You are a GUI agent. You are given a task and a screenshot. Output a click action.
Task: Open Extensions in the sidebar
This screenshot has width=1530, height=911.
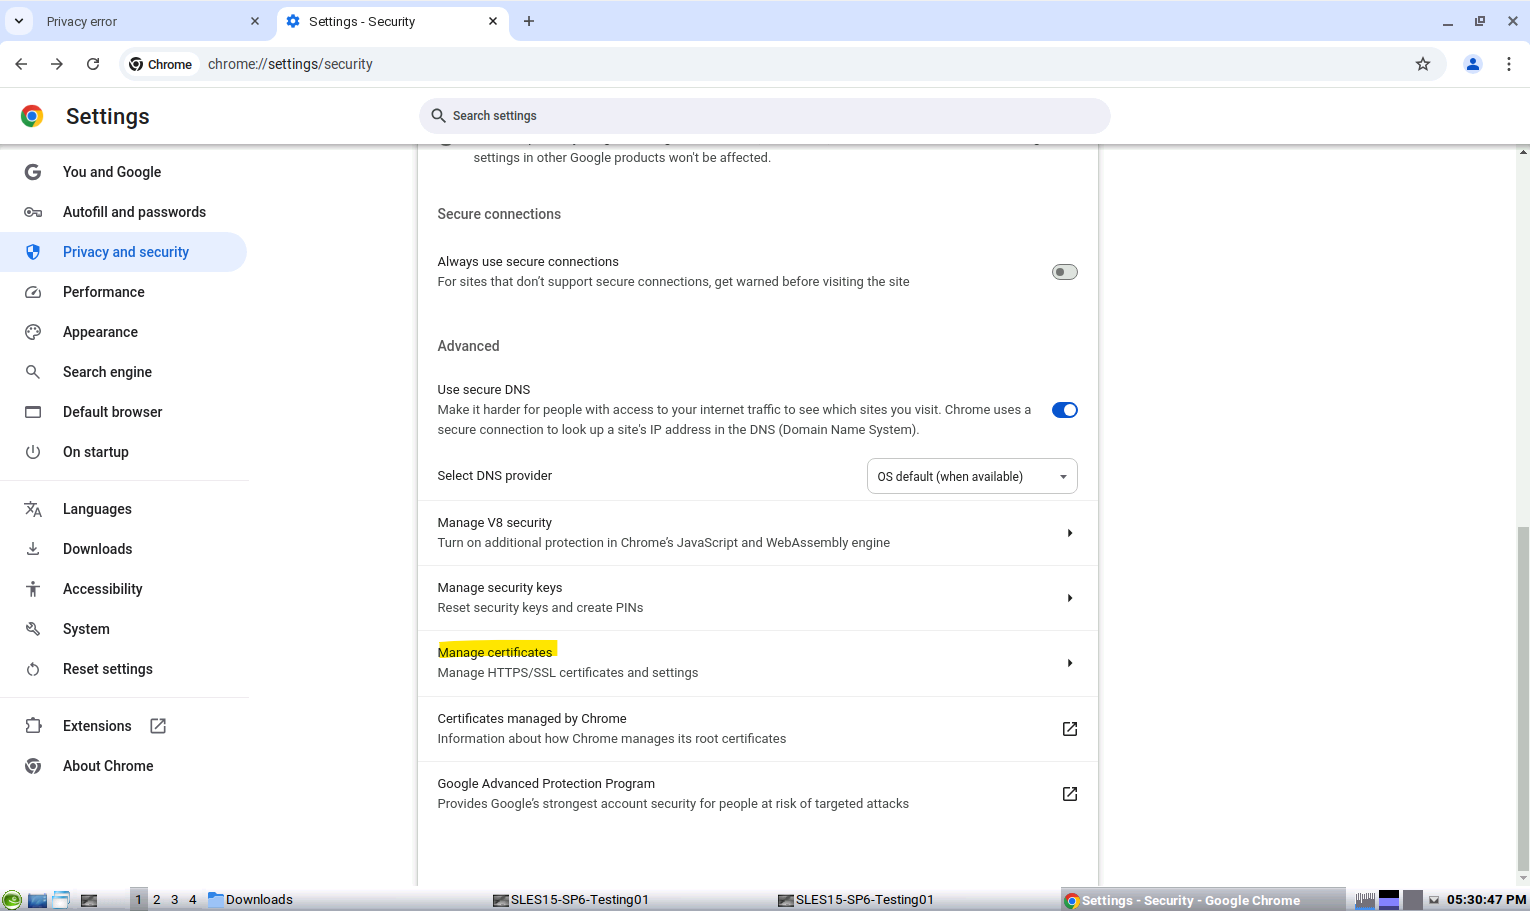click(97, 726)
